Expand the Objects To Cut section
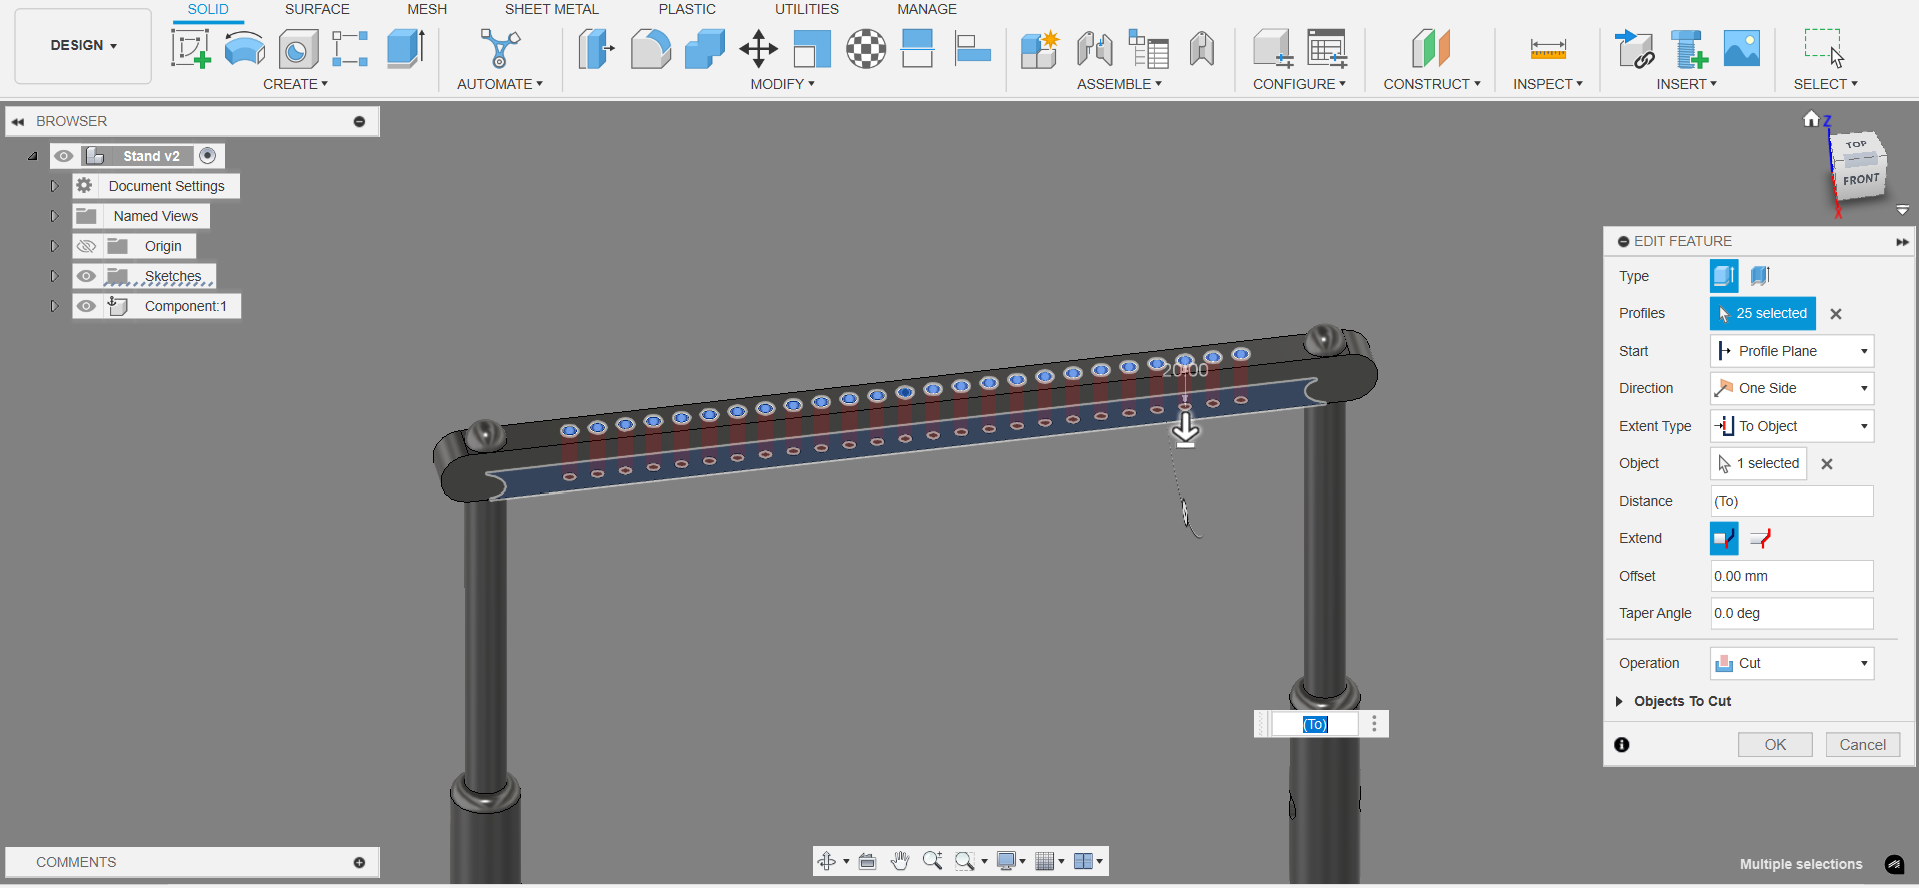Viewport: 1919px width, 888px height. (1619, 701)
